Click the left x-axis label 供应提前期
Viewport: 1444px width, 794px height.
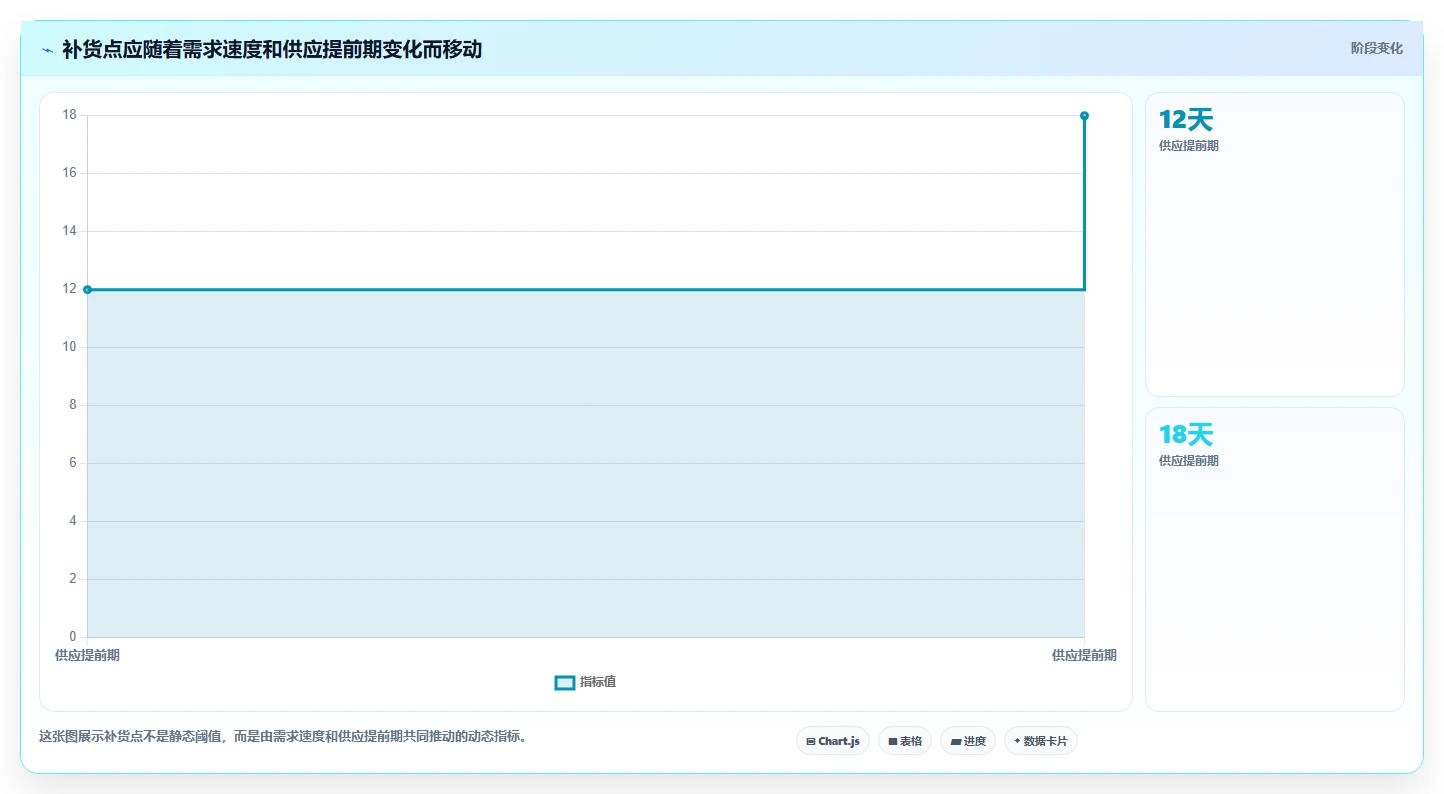pos(87,655)
